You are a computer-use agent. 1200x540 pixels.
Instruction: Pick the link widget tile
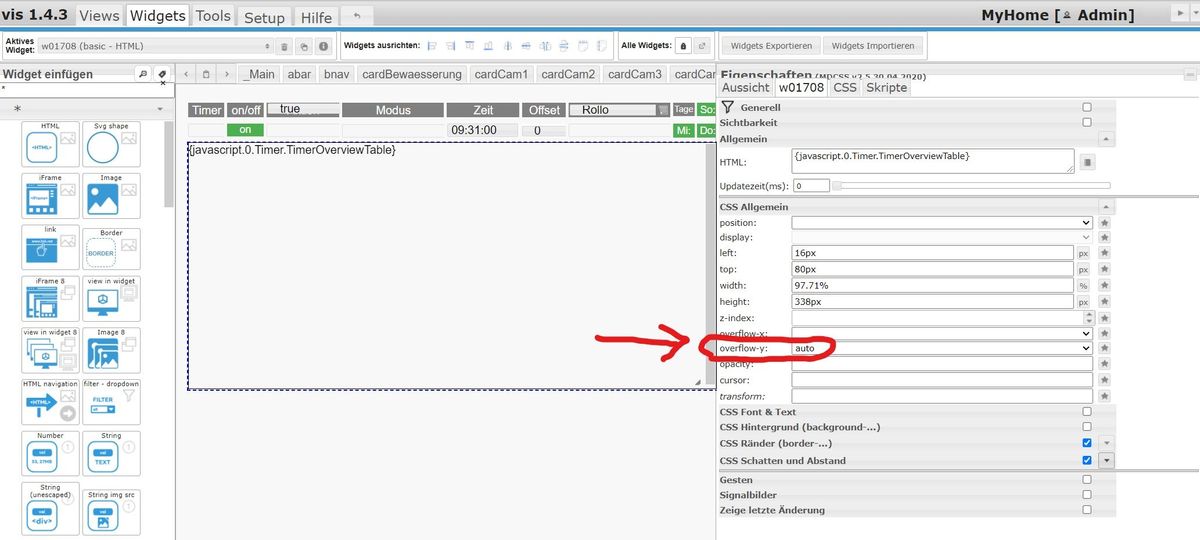click(50, 247)
